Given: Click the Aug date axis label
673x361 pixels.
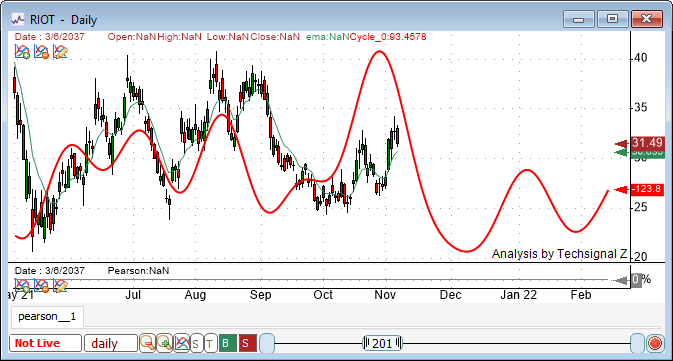Looking at the screenshot, I should 195,295.
